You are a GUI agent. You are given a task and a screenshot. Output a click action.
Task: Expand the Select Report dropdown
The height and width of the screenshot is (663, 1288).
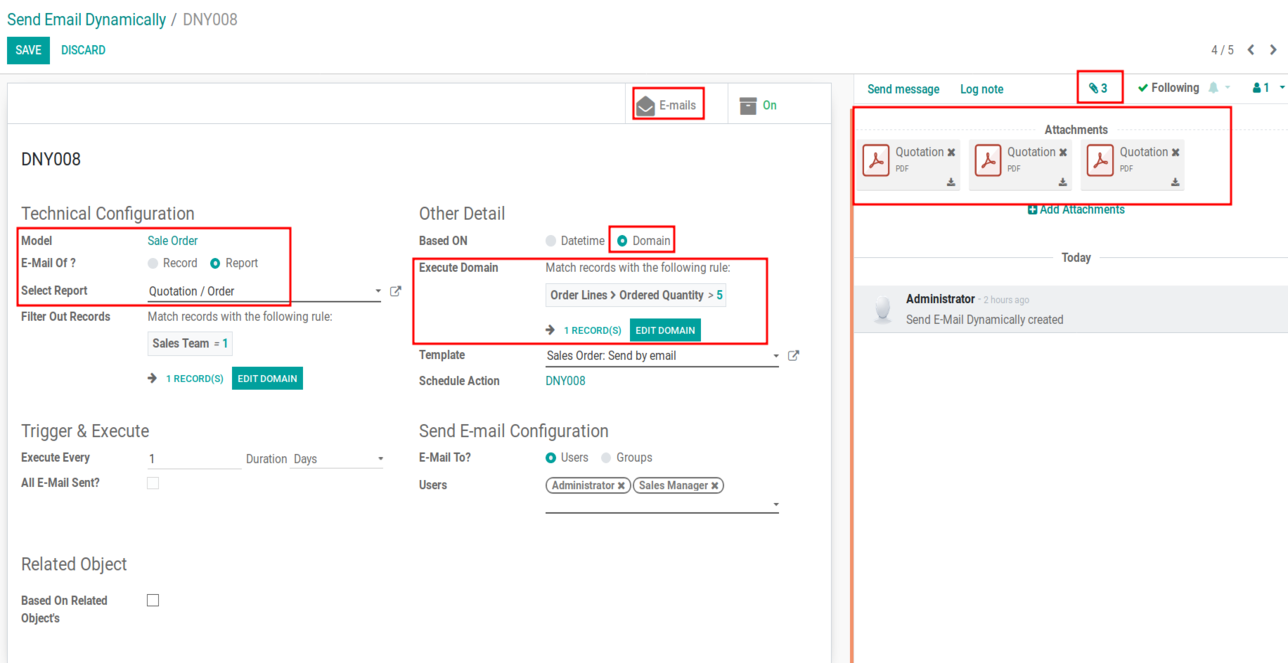[377, 292]
